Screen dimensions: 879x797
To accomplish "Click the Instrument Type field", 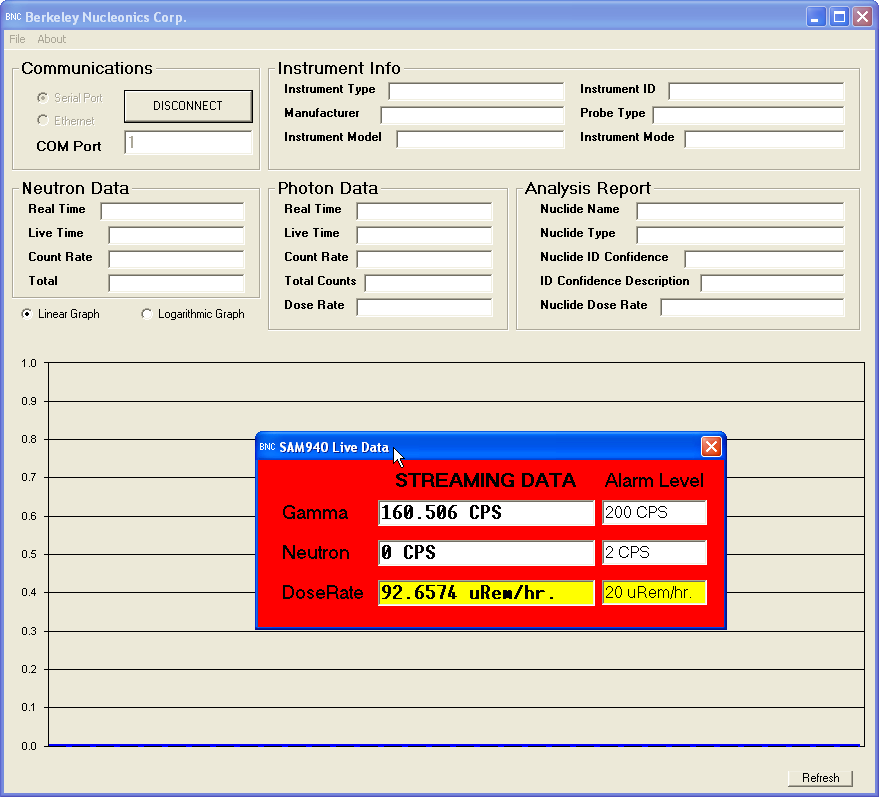I will click(476, 91).
